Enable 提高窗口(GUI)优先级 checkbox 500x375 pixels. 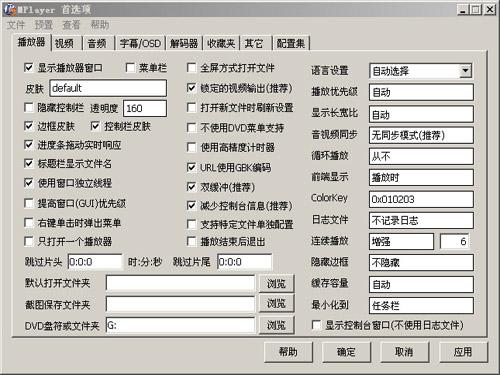pyautogui.click(x=29, y=203)
